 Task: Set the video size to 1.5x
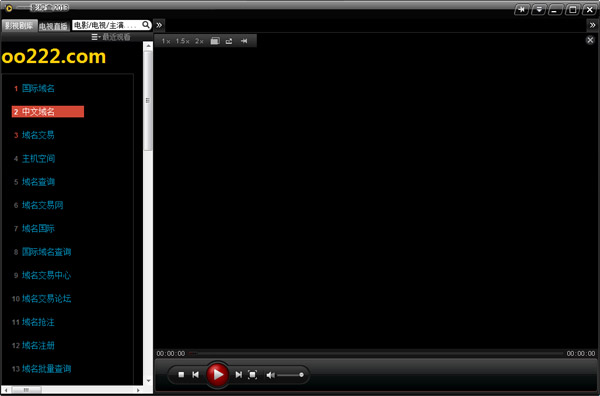point(183,41)
